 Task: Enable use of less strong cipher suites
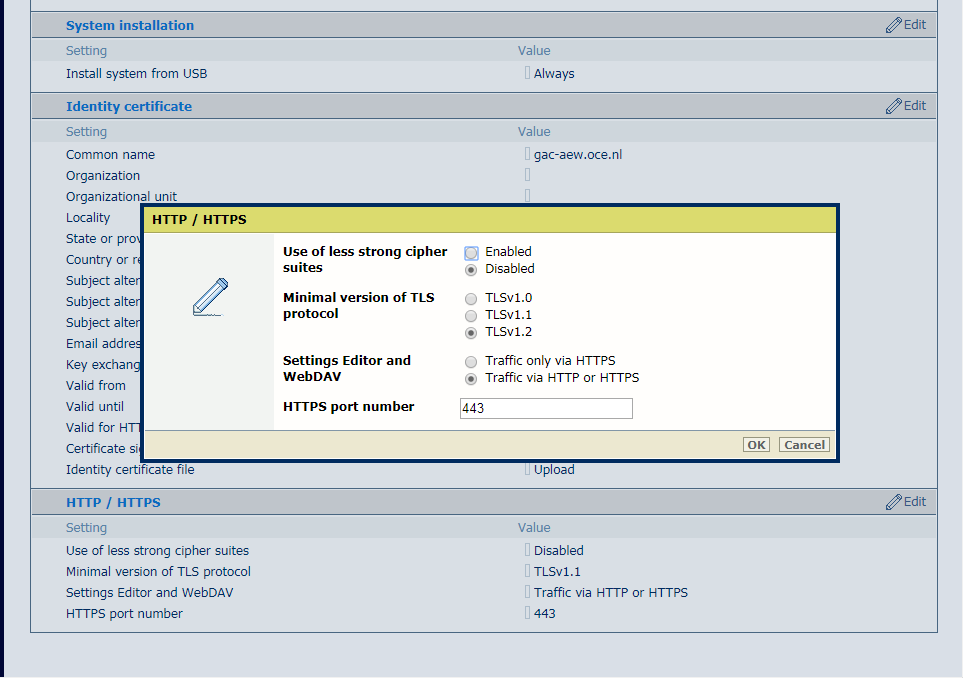point(471,253)
